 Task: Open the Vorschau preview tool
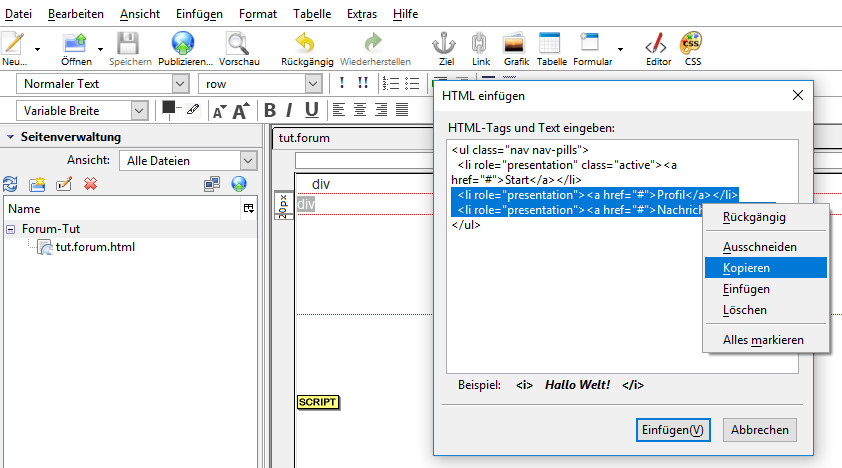pyautogui.click(x=238, y=44)
